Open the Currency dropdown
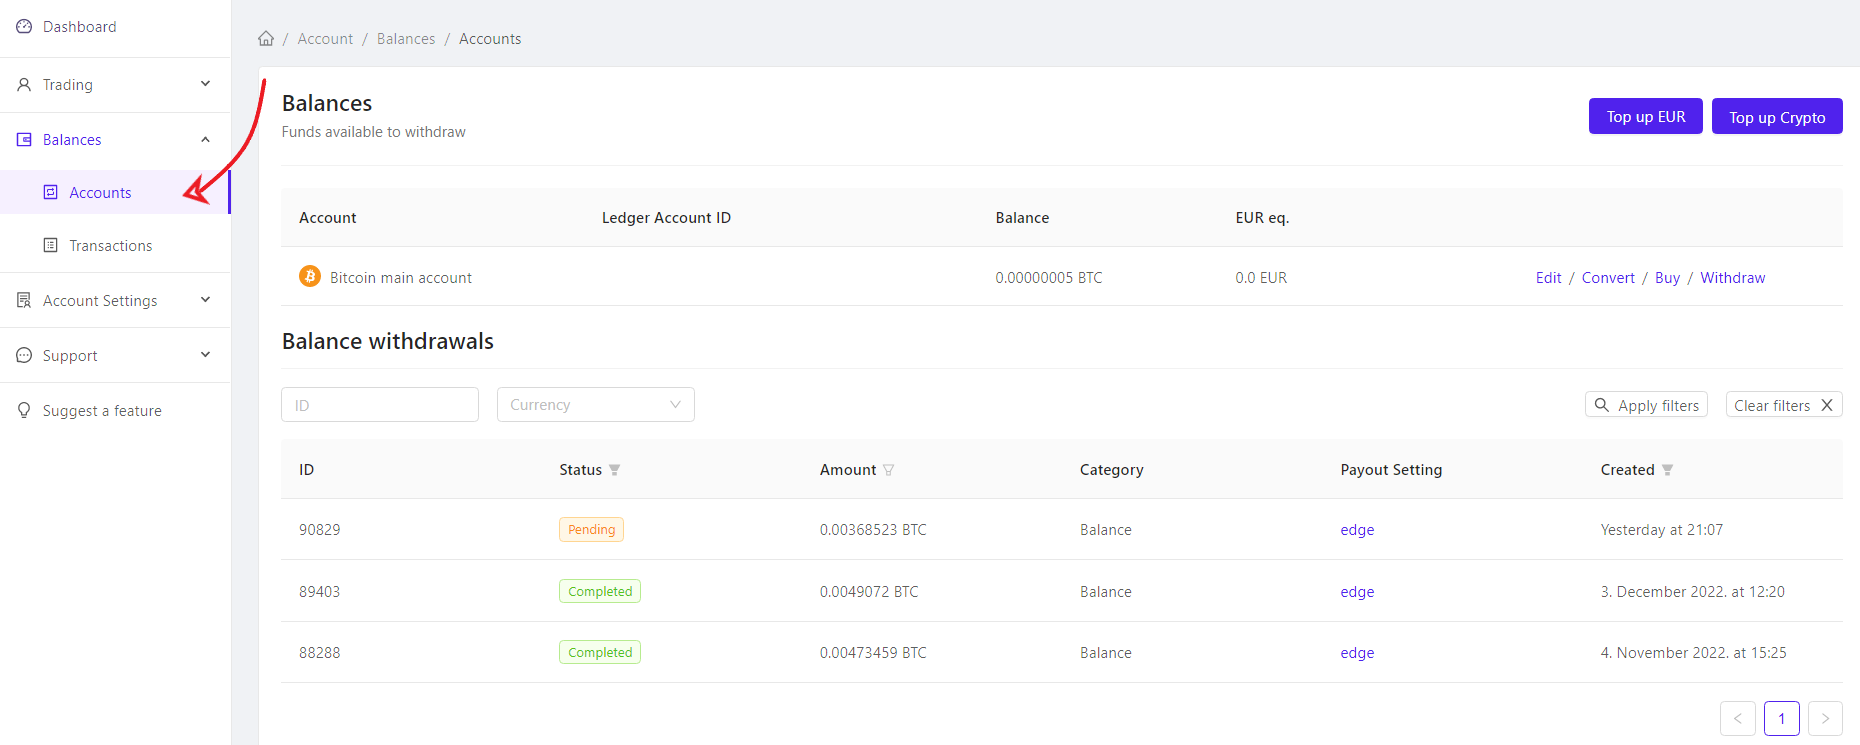The height and width of the screenshot is (745, 1860). (x=596, y=405)
